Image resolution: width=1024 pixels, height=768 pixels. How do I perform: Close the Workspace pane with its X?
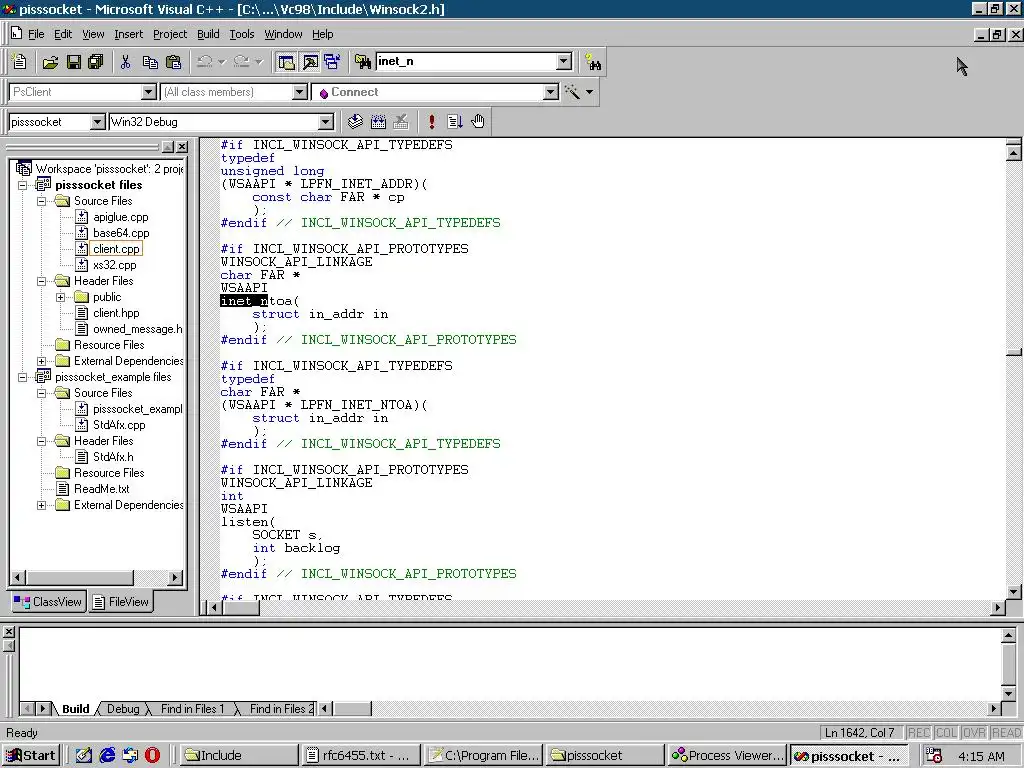pyautogui.click(x=182, y=147)
